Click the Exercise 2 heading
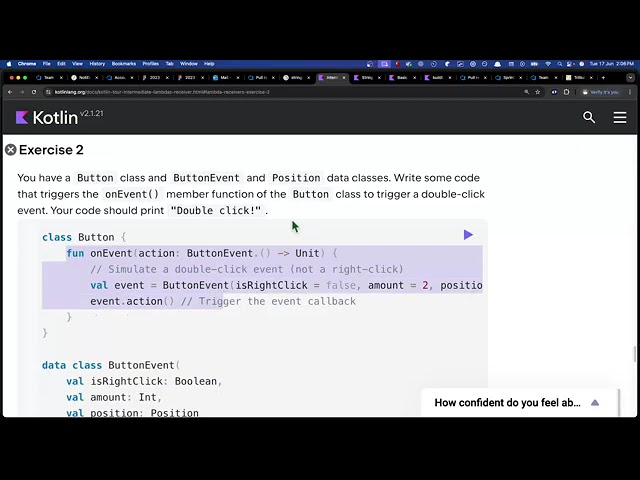This screenshot has width=640, height=480. click(51, 150)
